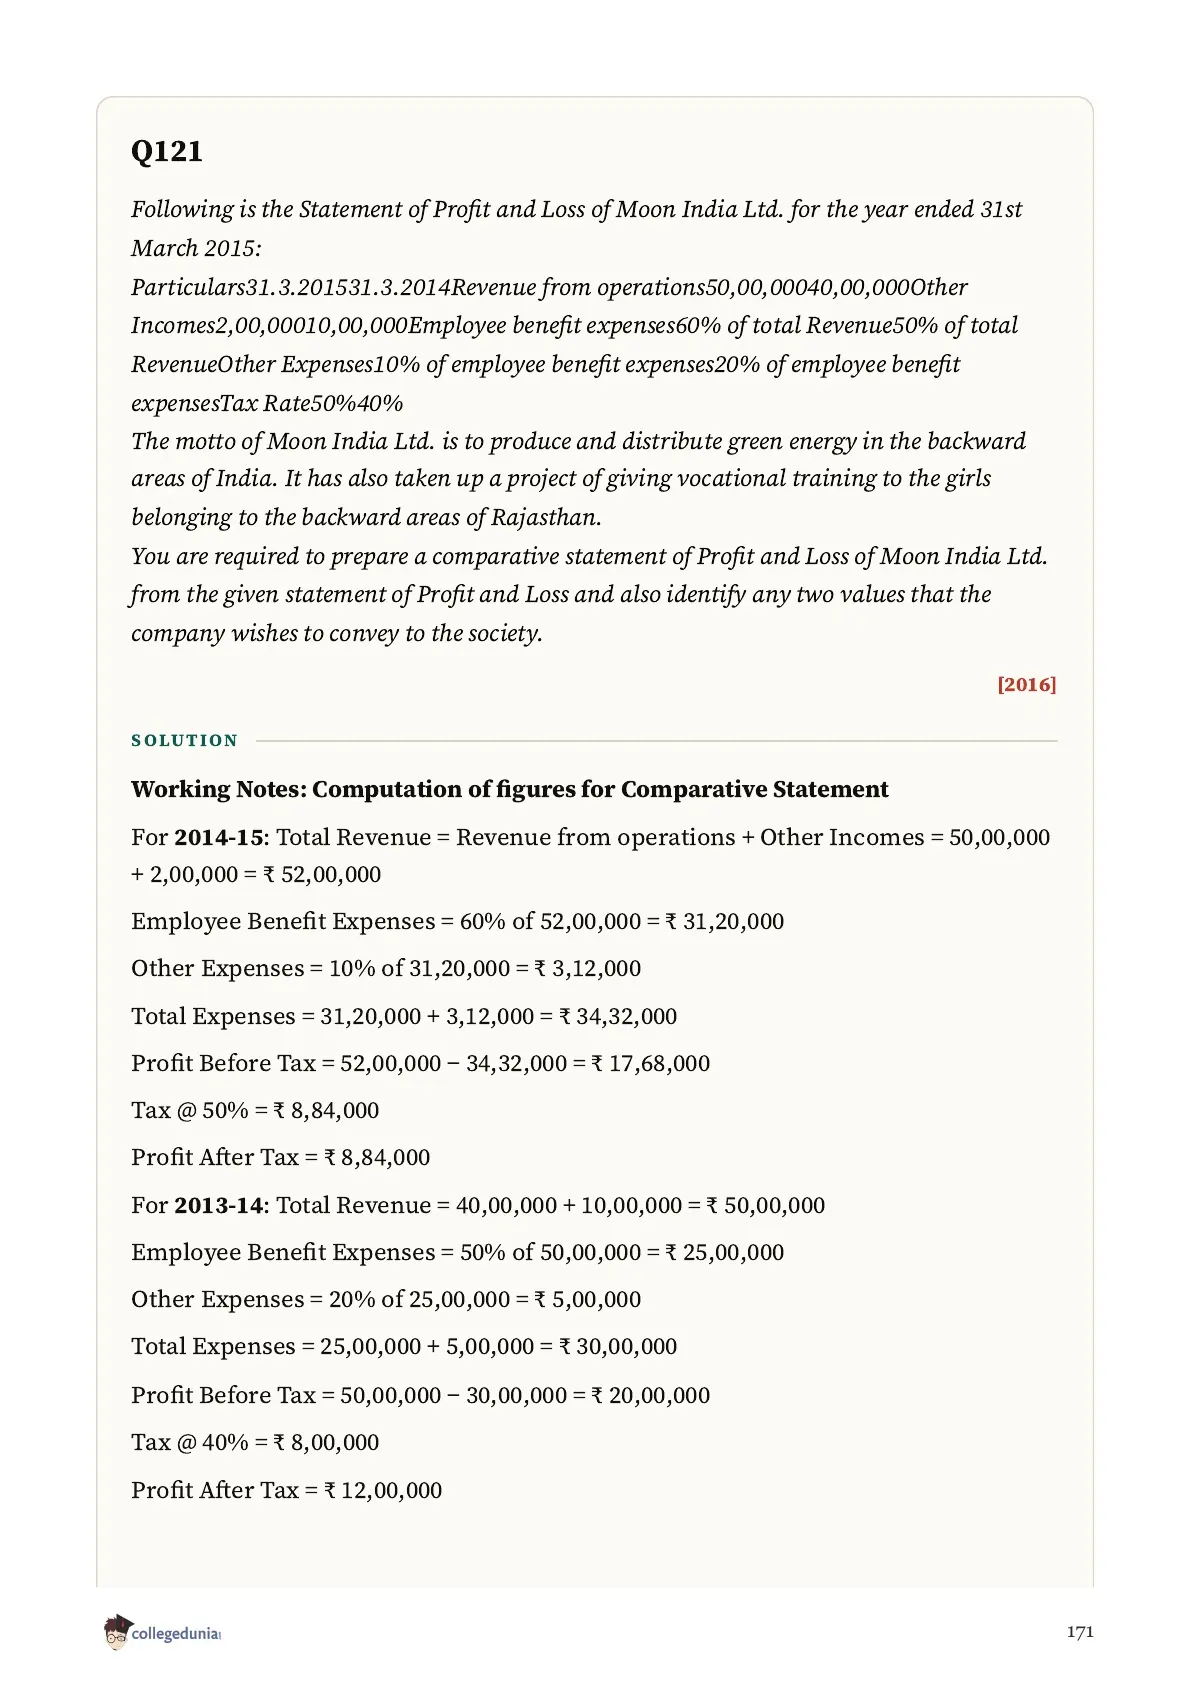
Task: Click Total Expenses ₹ 30,00,000 line
Action: click(x=404, y=1346)
